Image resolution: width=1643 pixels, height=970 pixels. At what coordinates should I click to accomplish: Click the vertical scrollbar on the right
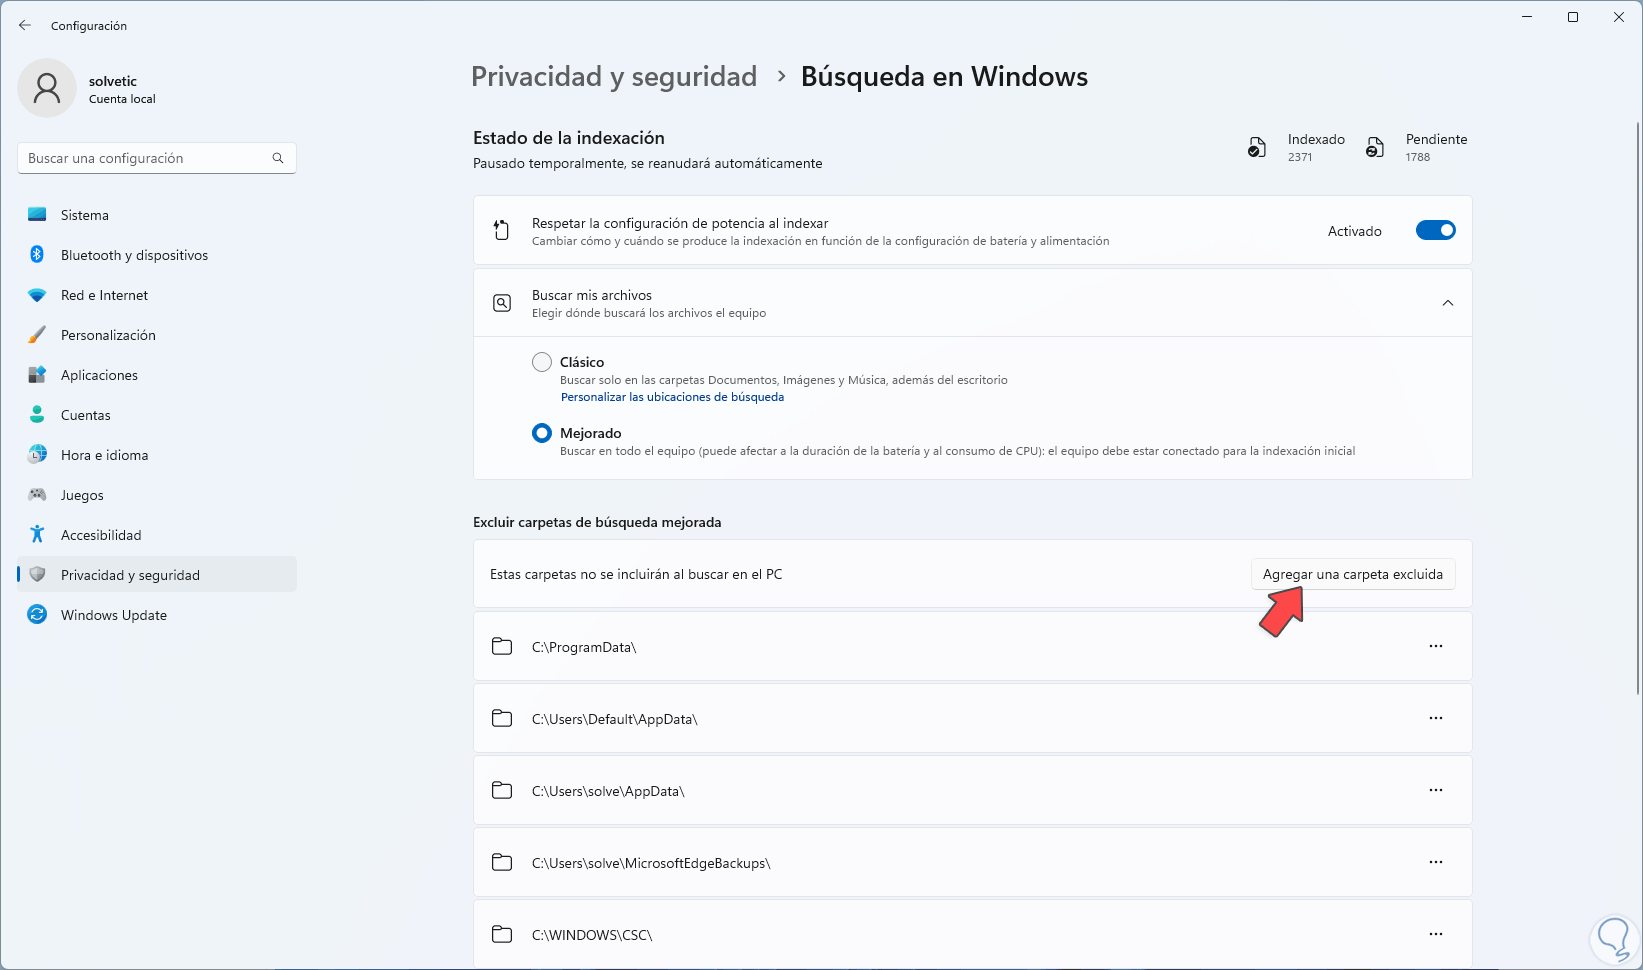(1637, 400)
